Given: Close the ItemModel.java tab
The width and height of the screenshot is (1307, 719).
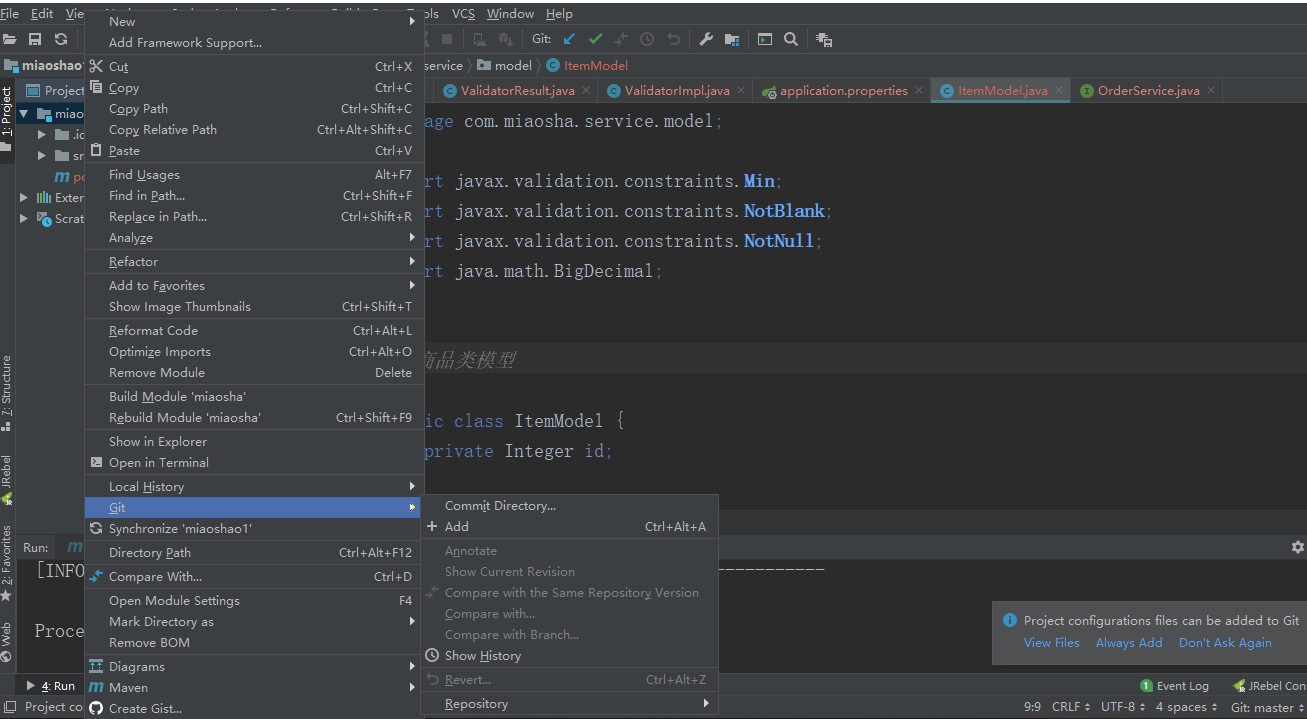Looking at the screenshot, I should [1058, 90].
